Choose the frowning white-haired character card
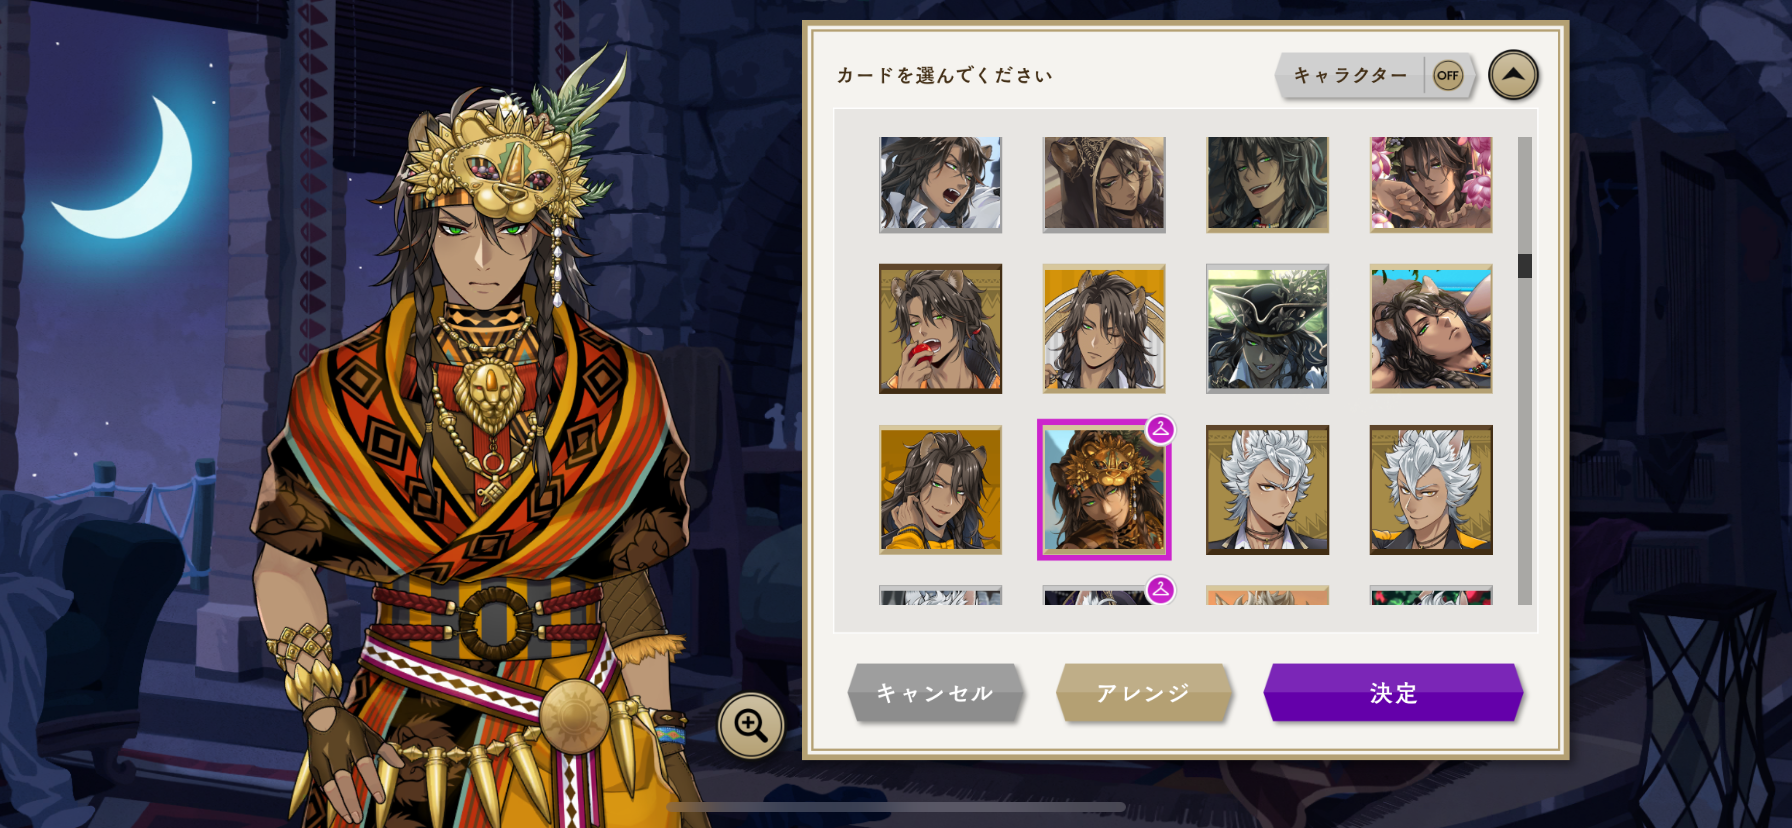 [1267, 489]
